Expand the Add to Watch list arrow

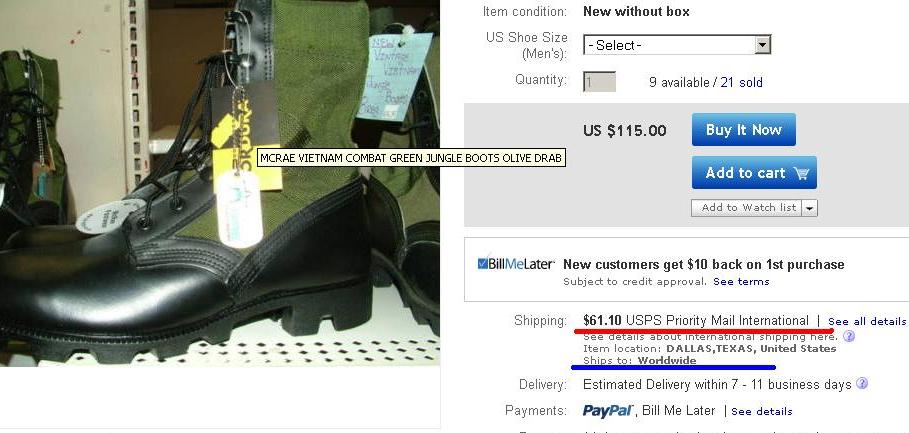810,208
